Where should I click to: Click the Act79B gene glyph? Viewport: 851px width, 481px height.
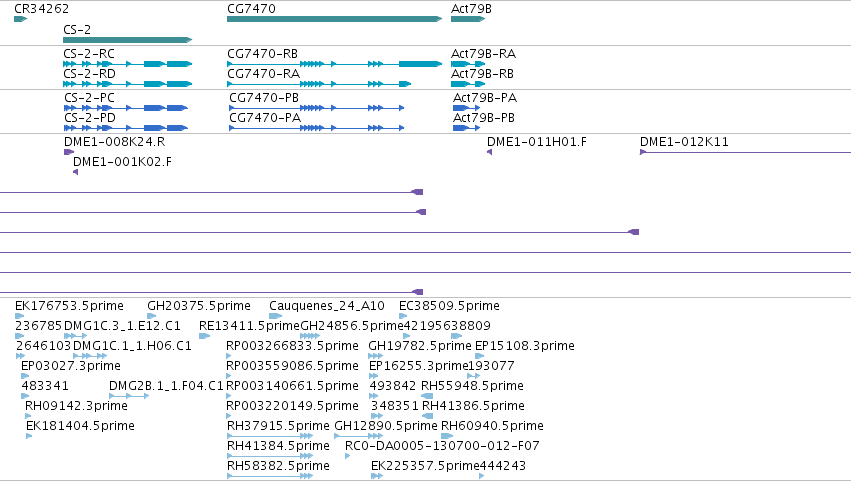tap(468, 19)
